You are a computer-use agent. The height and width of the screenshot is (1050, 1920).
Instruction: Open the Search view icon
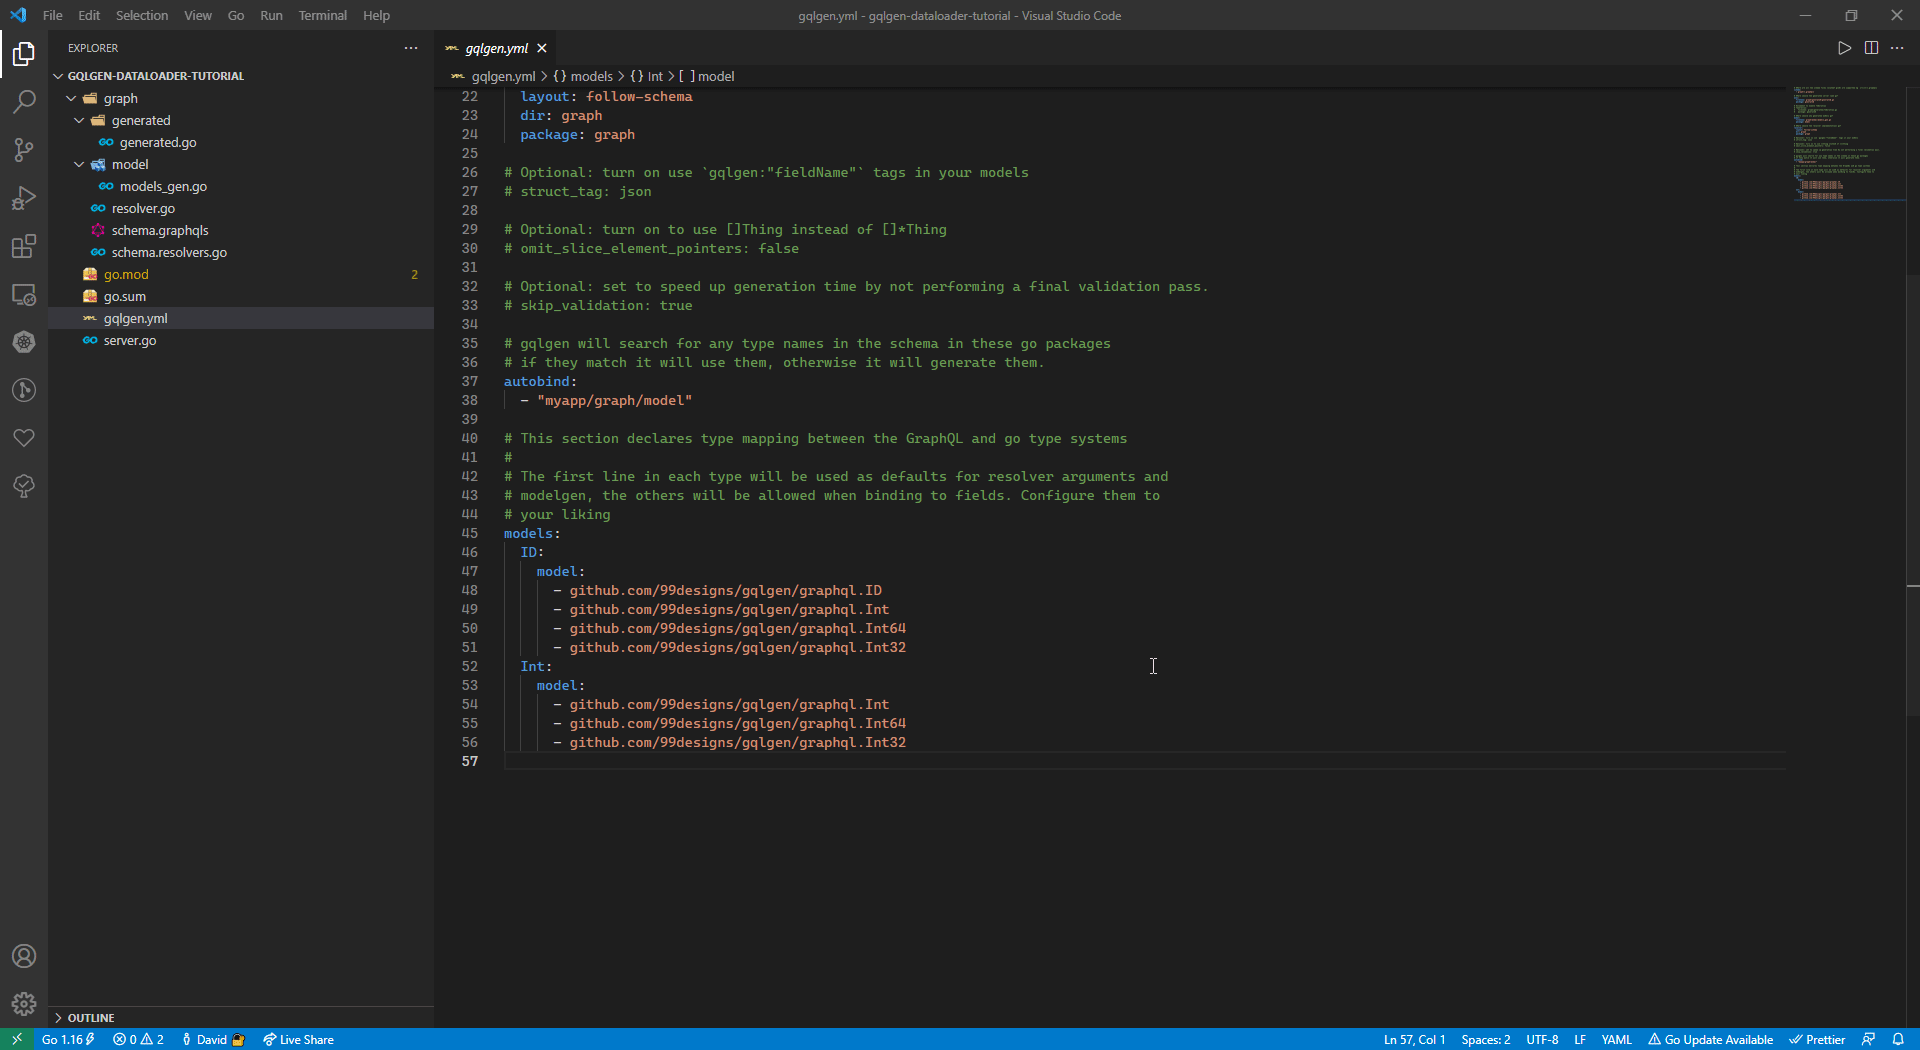[24, 102]
